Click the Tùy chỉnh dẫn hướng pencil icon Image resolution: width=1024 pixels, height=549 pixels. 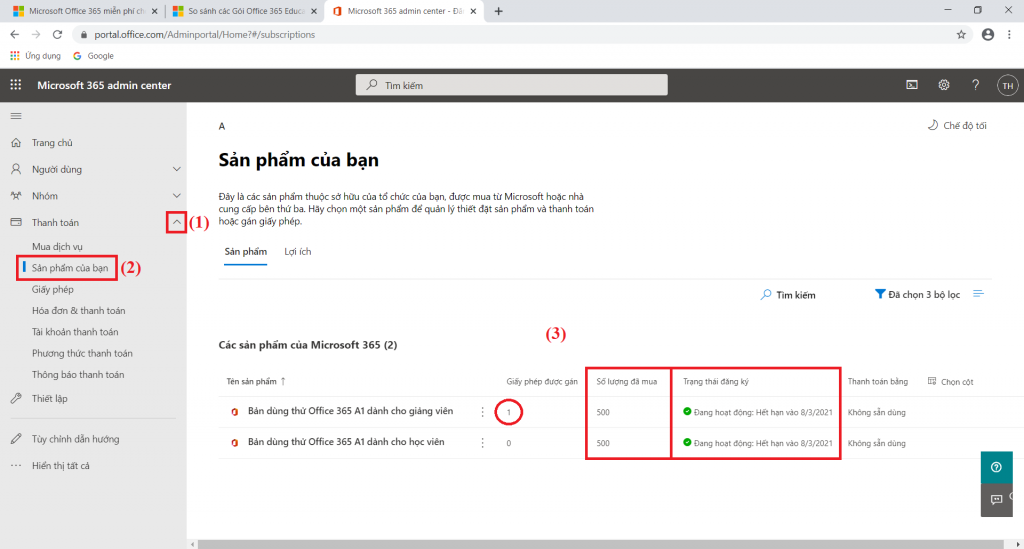tap(16, 439)
